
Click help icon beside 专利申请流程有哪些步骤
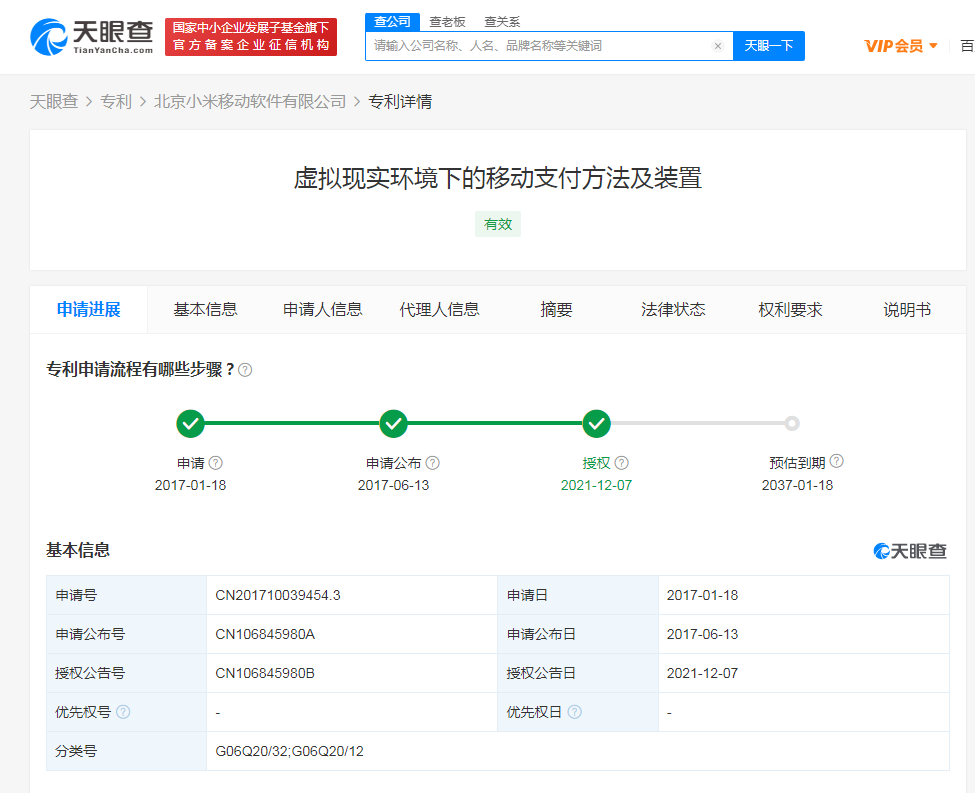[x=245, y=370]
